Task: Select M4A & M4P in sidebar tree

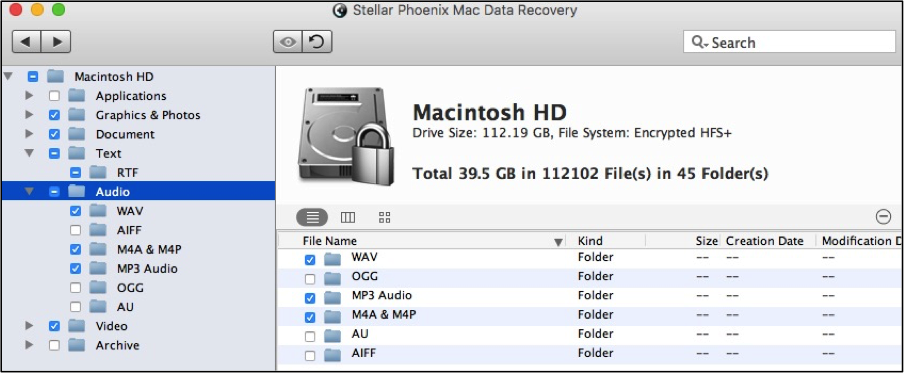Action: [149, 249]
